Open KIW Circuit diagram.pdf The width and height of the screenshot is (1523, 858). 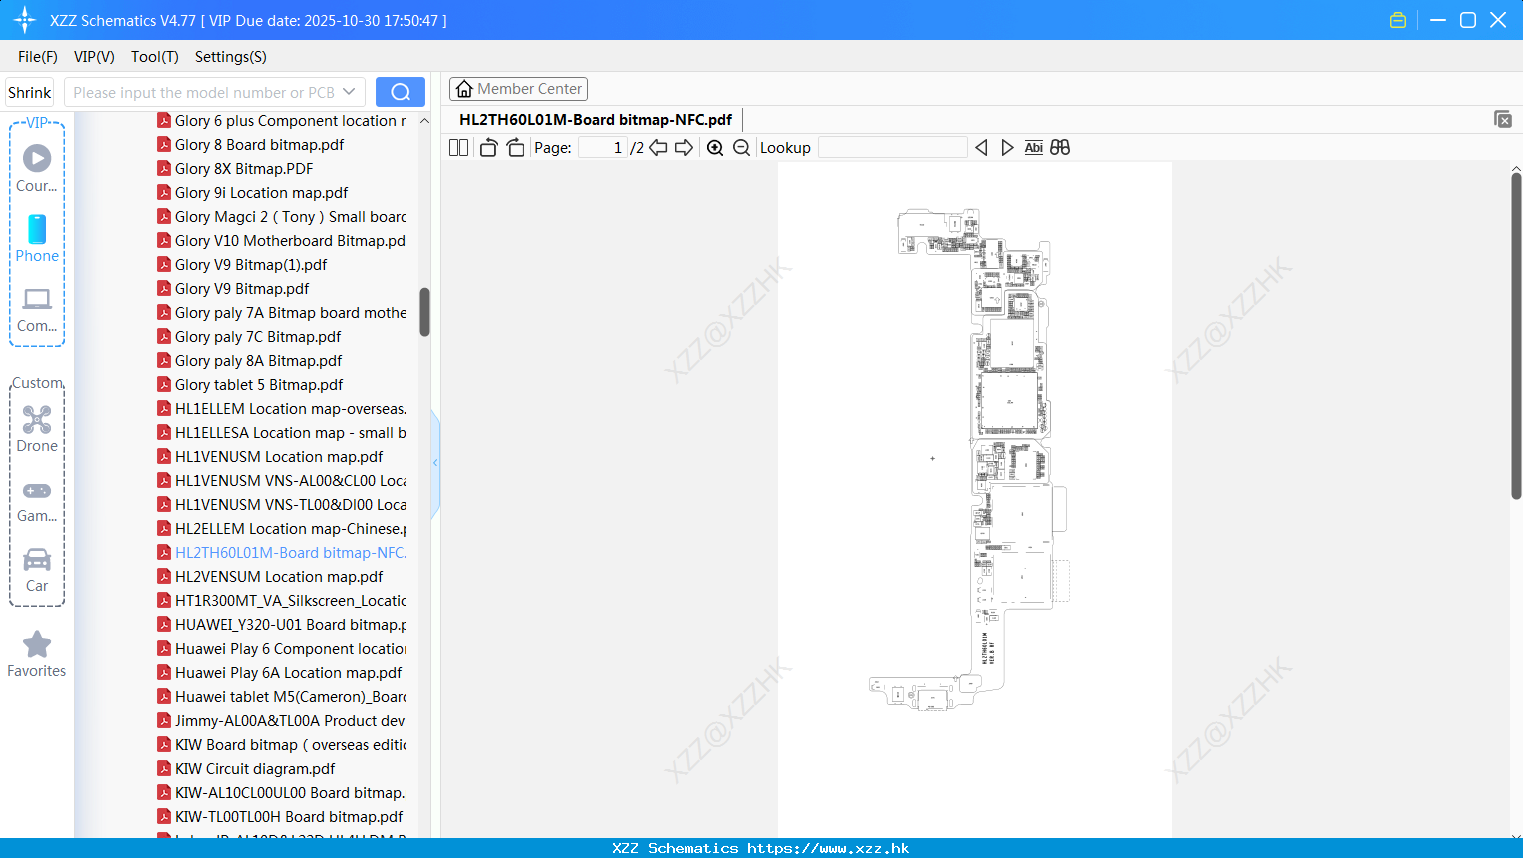[255, 769]
